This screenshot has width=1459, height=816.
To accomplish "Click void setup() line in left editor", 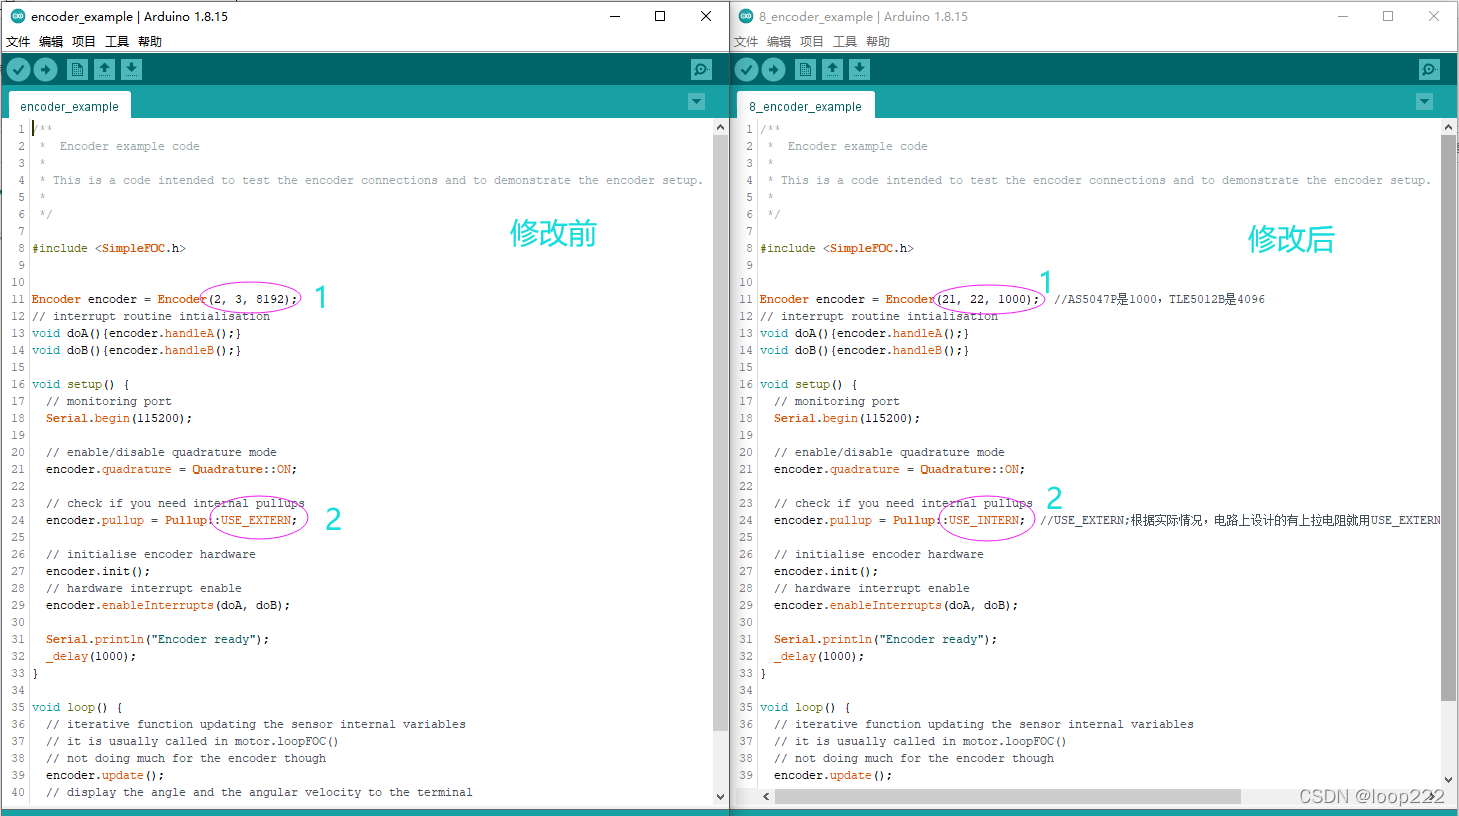I will coord(81,384).
